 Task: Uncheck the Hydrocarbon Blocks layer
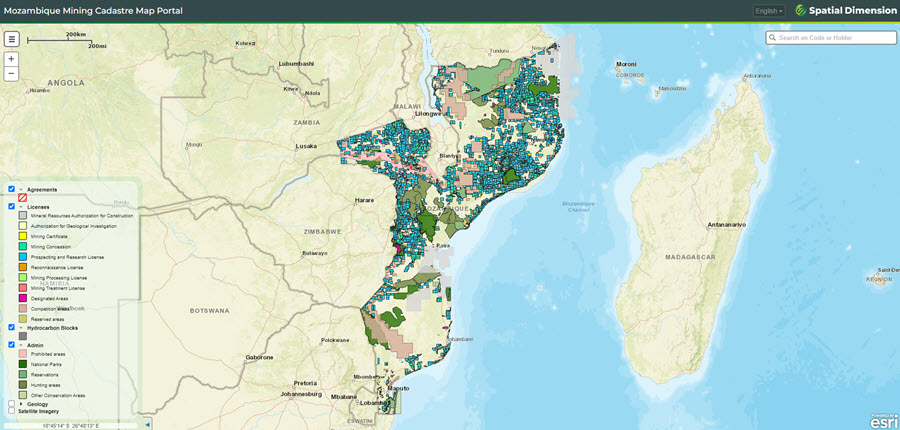[x=11, y=327]
